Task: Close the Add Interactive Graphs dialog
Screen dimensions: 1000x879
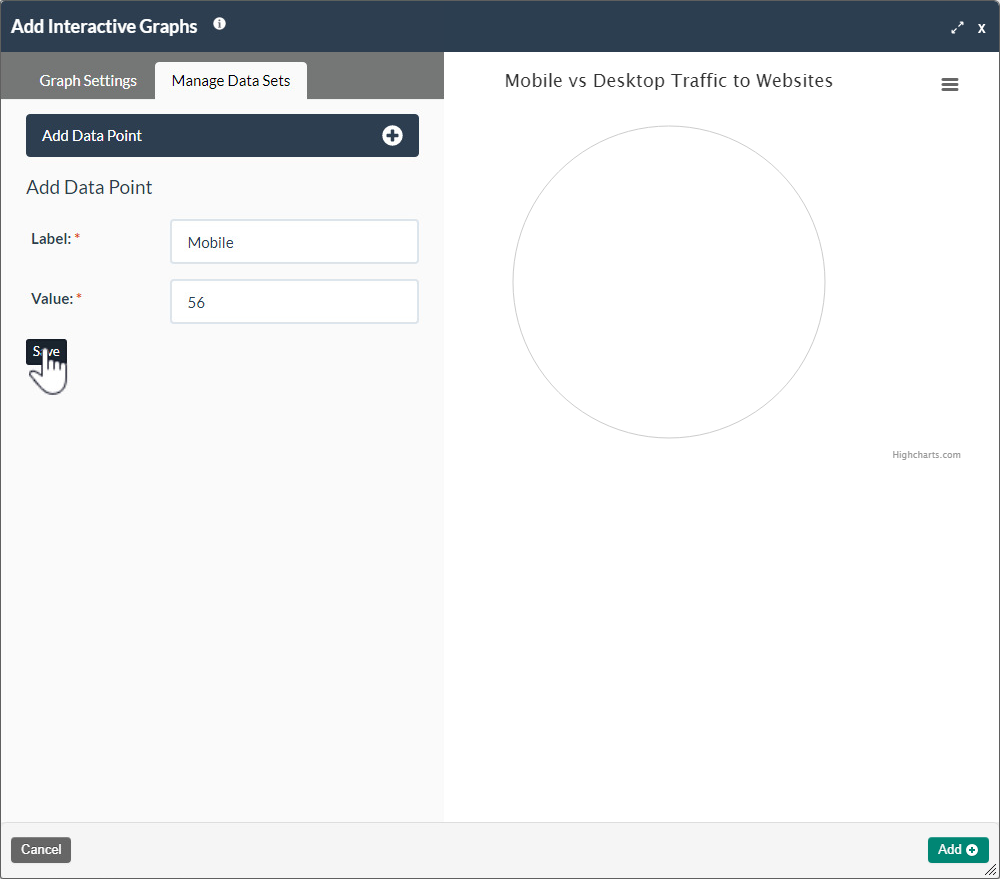Action: (982, 28)
